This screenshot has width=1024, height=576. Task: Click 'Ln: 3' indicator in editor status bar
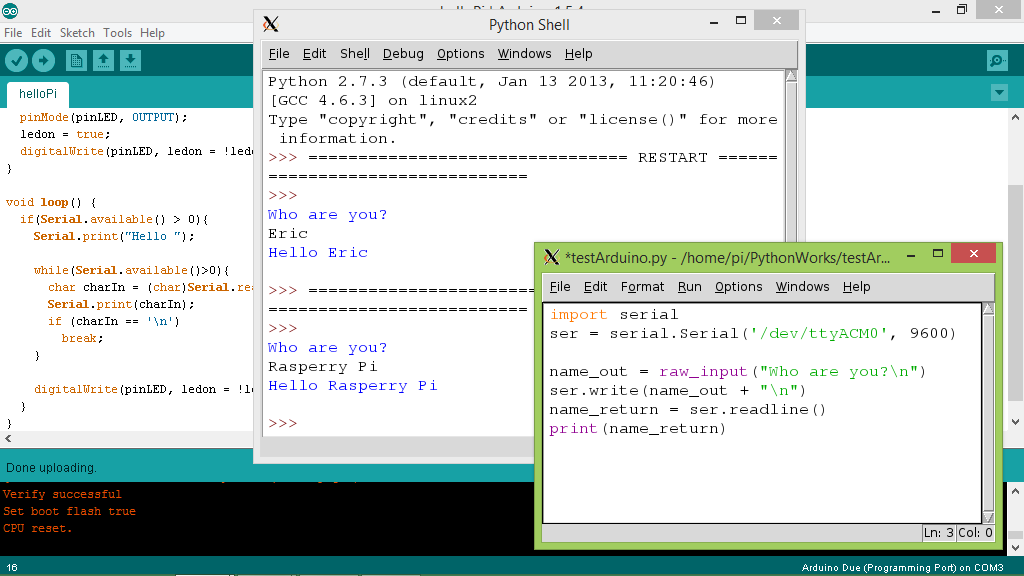click(938, 533)
